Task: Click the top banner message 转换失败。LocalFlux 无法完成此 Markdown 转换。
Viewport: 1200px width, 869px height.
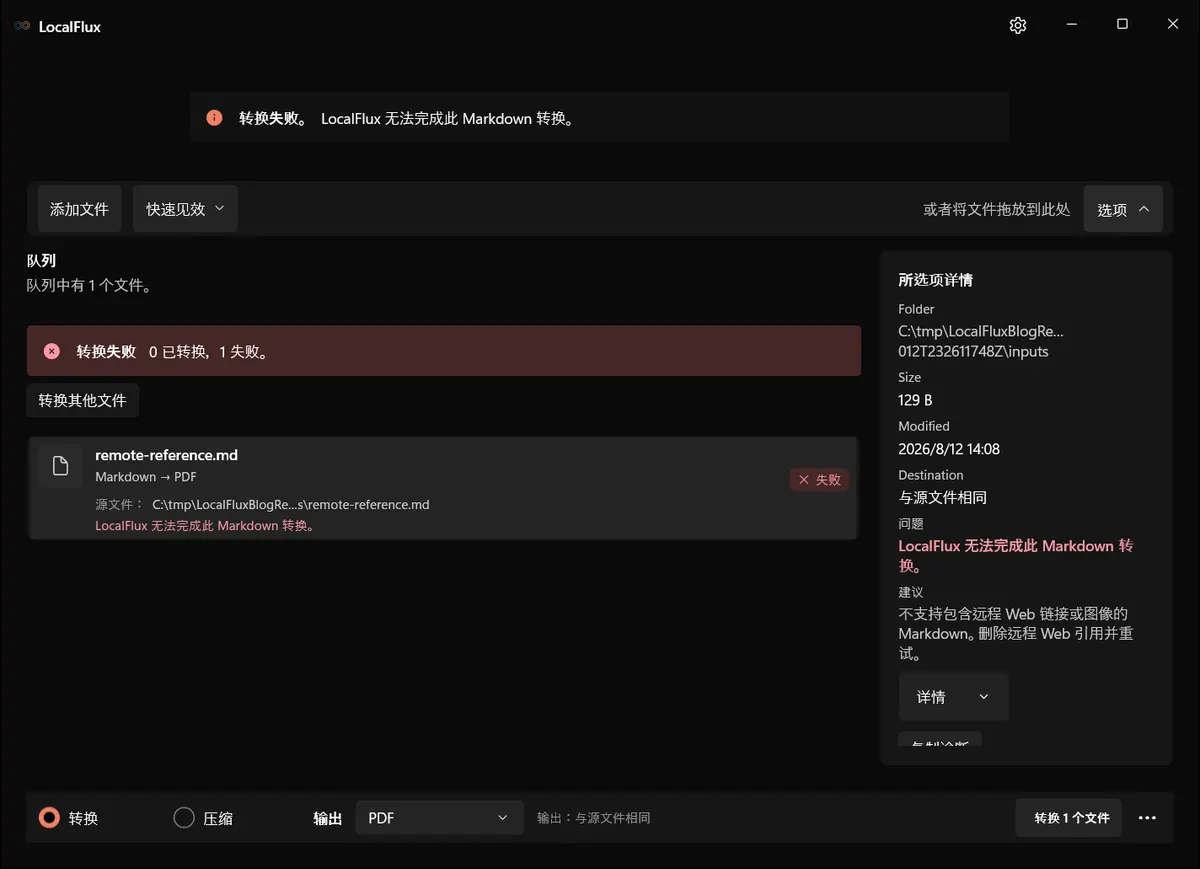Action: click(405, 118)
